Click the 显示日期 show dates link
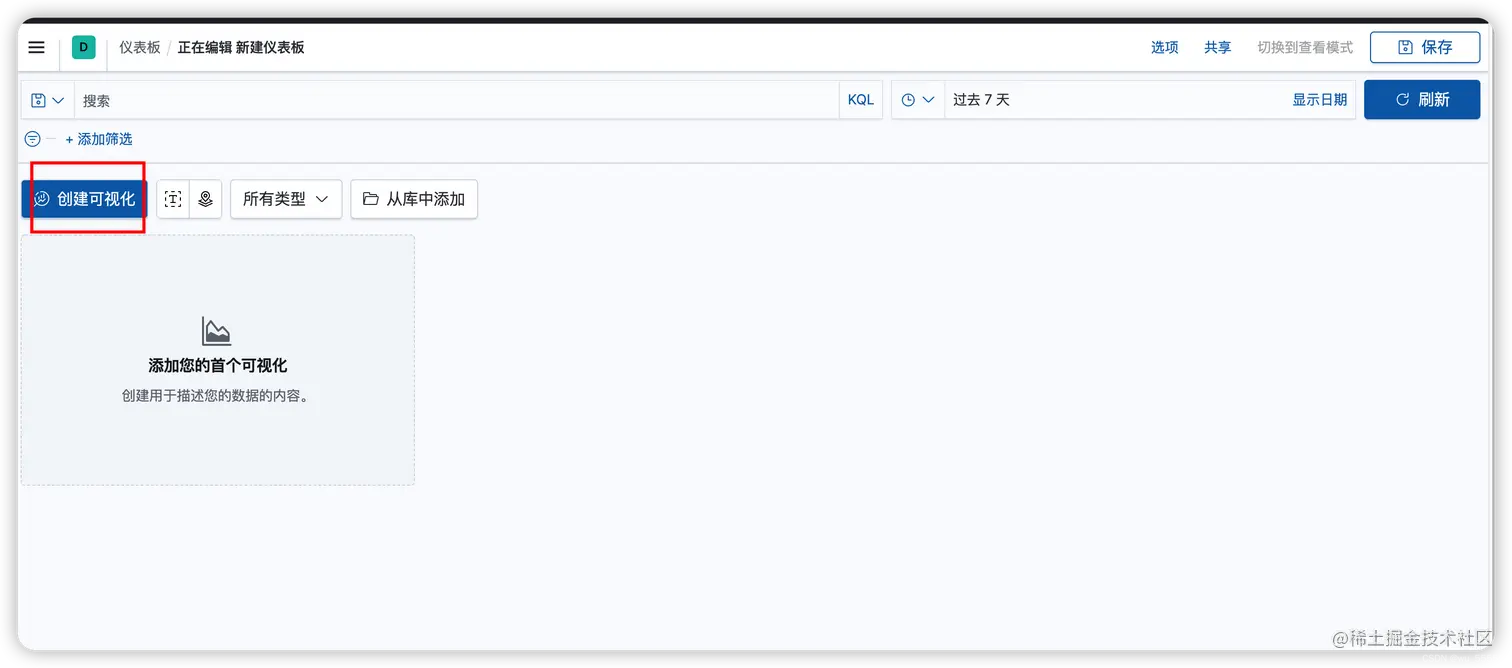Viewport: 1512px width, 668px height. [x=1319, y=99]
